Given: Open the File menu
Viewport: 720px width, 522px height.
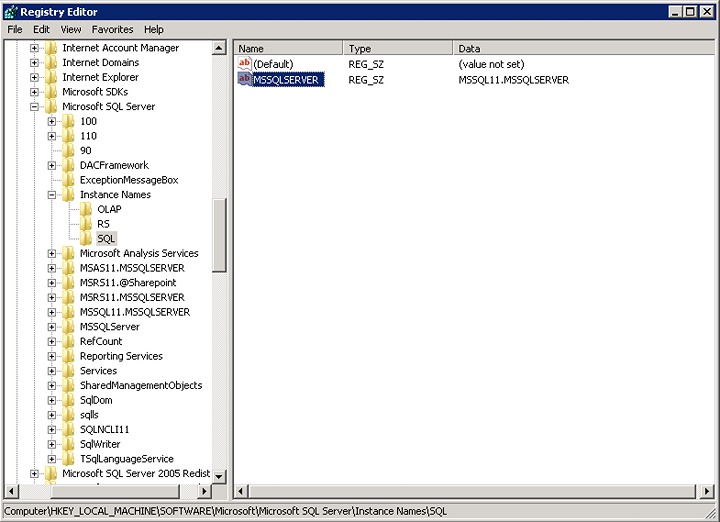Looking at the screenshot, I should point(15,30).
